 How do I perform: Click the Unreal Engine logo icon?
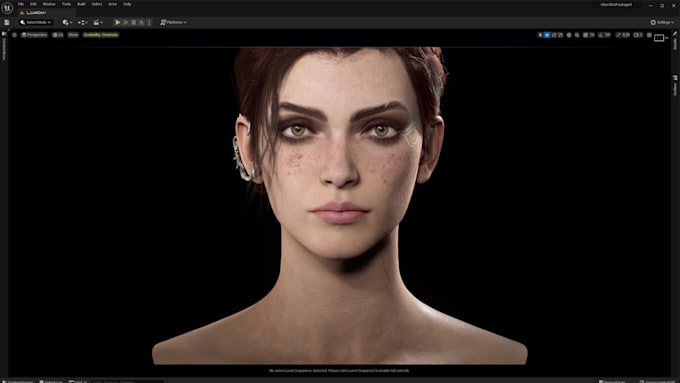7,7
